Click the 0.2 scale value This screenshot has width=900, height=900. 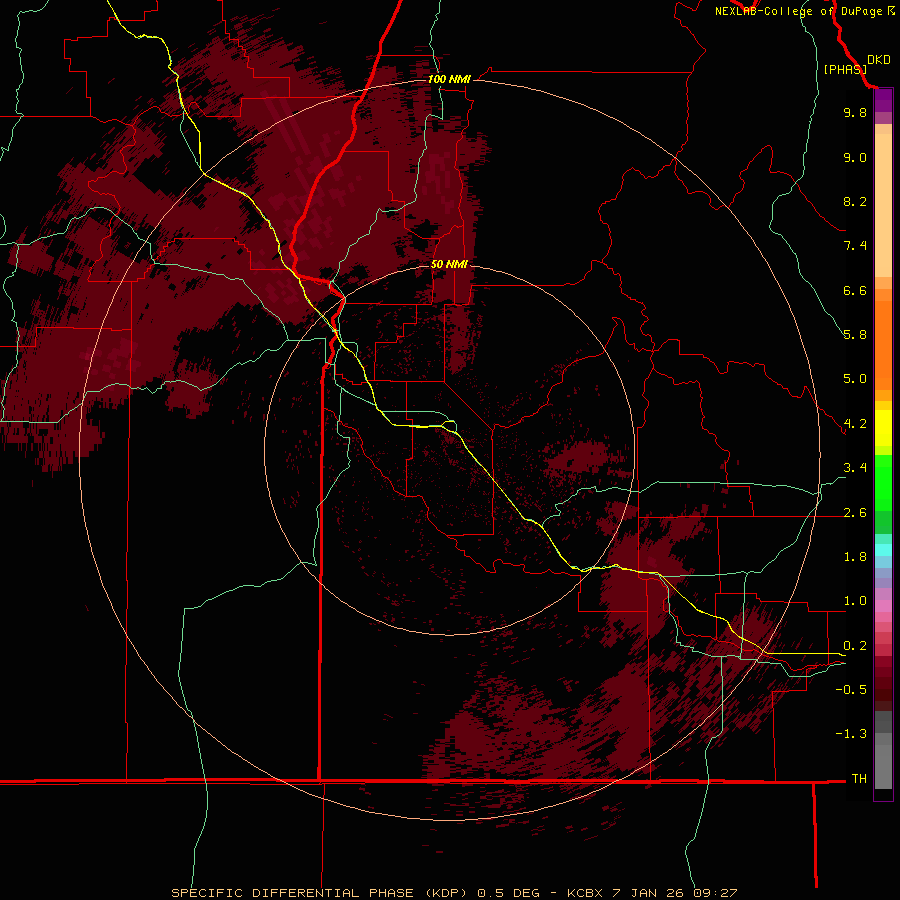pyautogui.click(x=855, y=646)
